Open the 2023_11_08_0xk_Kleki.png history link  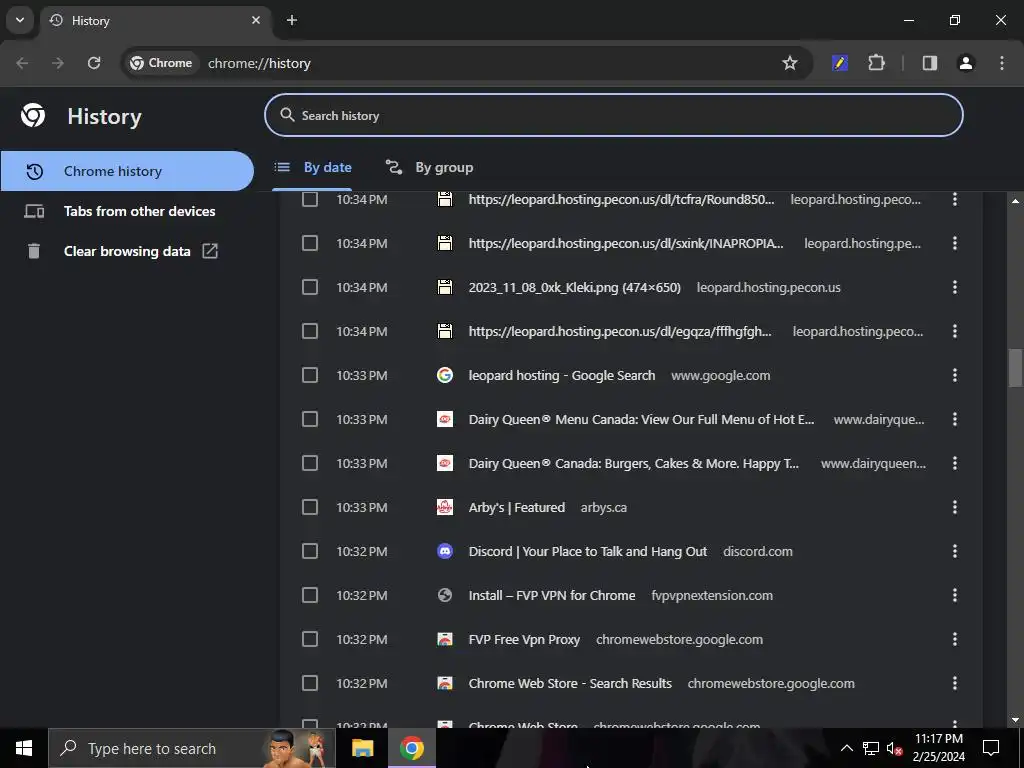(x=575, y=287)
